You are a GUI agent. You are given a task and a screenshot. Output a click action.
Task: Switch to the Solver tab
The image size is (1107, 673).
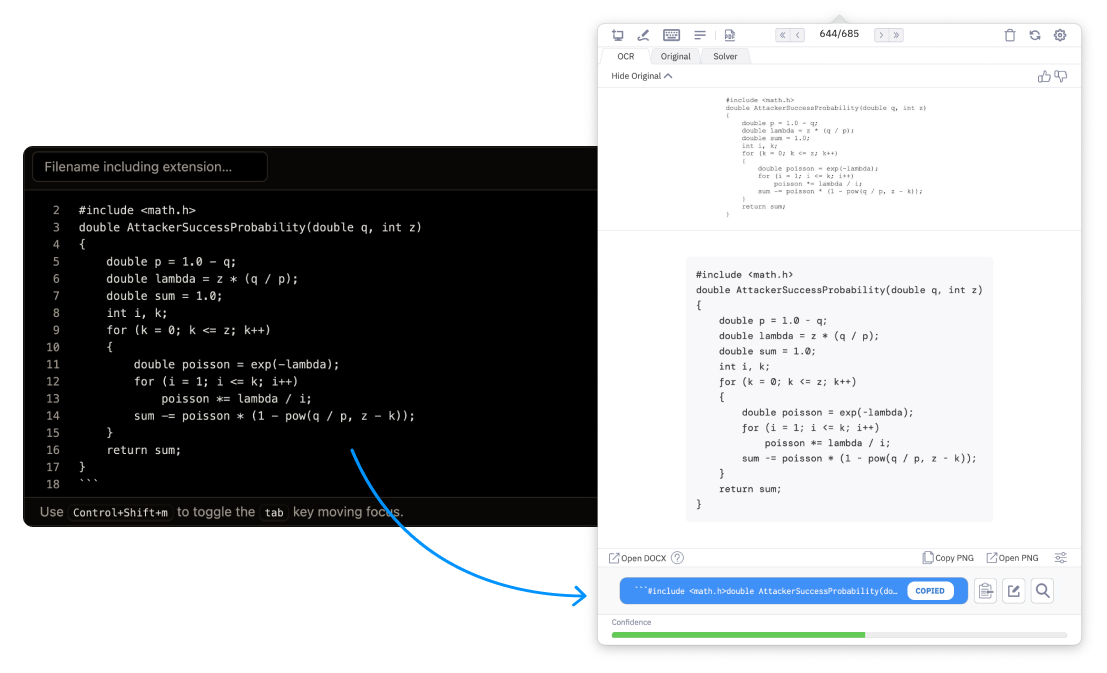click(725, 56)
